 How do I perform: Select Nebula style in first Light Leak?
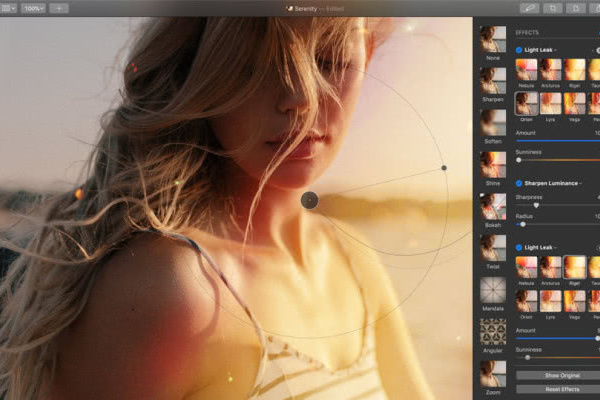(526, 70)
